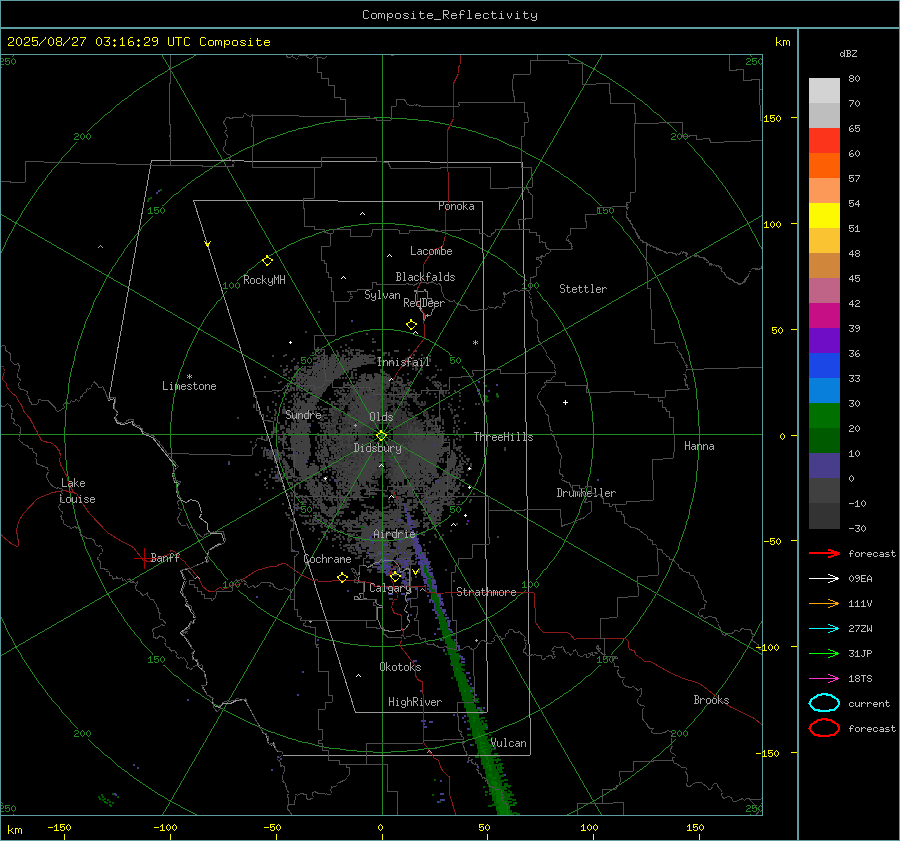Click the Hanna label
The image size is (900, 841).
(x=699, y=446)
